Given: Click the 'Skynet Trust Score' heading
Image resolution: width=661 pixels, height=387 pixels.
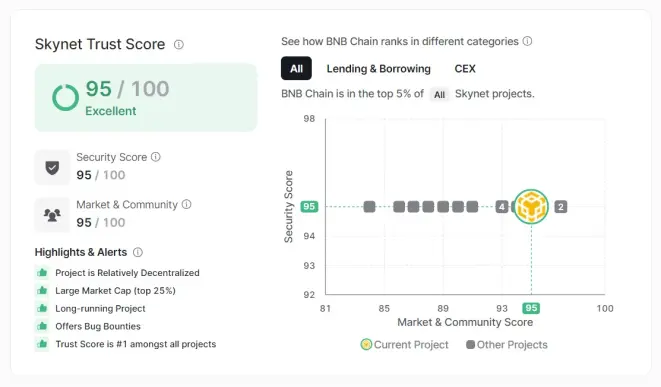Looking at the screenshot, I should click(x=100, y=44).
